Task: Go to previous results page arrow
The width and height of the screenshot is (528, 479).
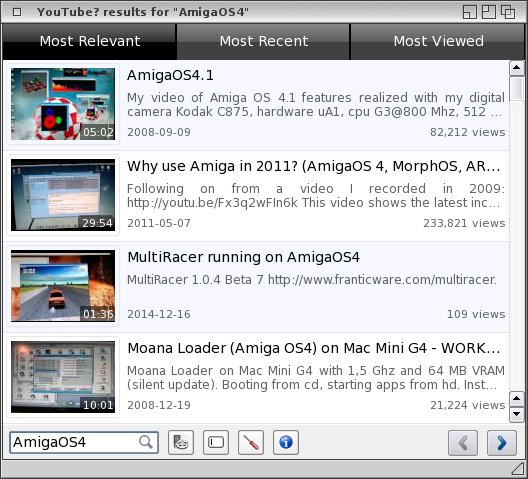Action: pyautogui.click(x=463, y=443)
